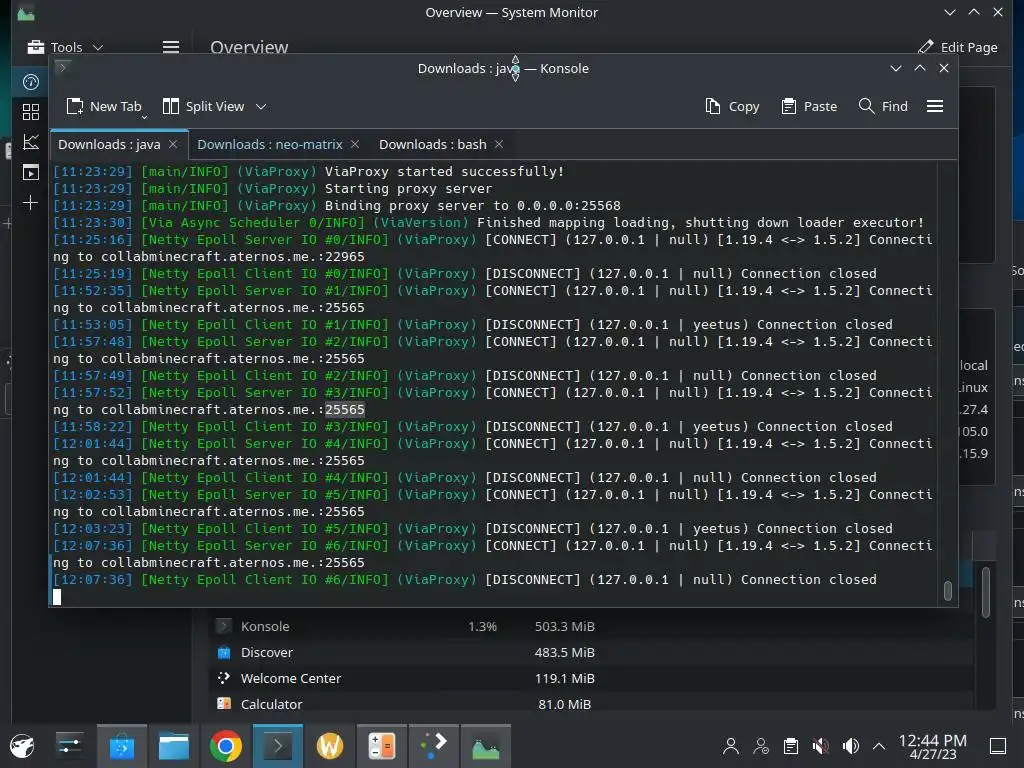Select the Discover row in System Monitor list
Image resolution: width=1024 pixels, height=768 pixels.
[x=591, y=652]
